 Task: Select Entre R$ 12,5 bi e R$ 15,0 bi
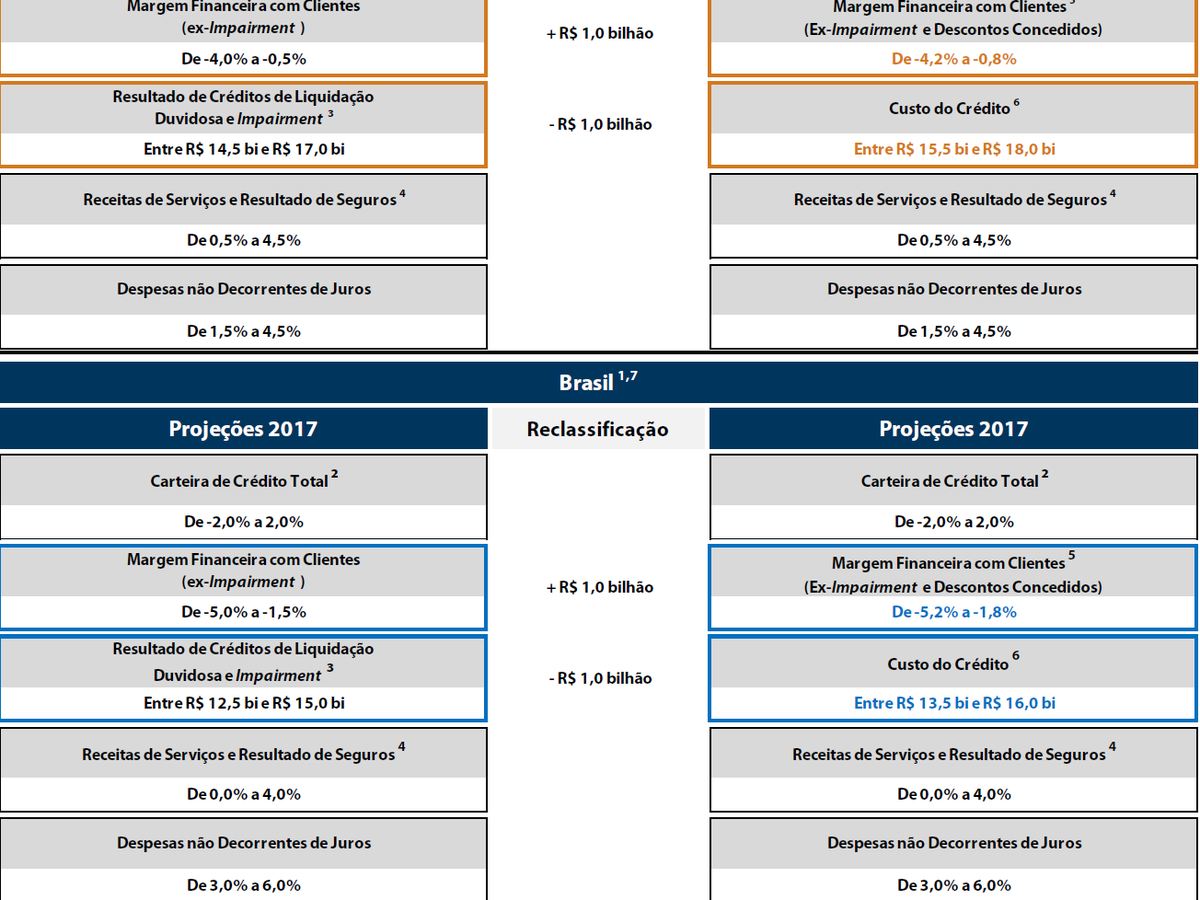pos(243,703)
